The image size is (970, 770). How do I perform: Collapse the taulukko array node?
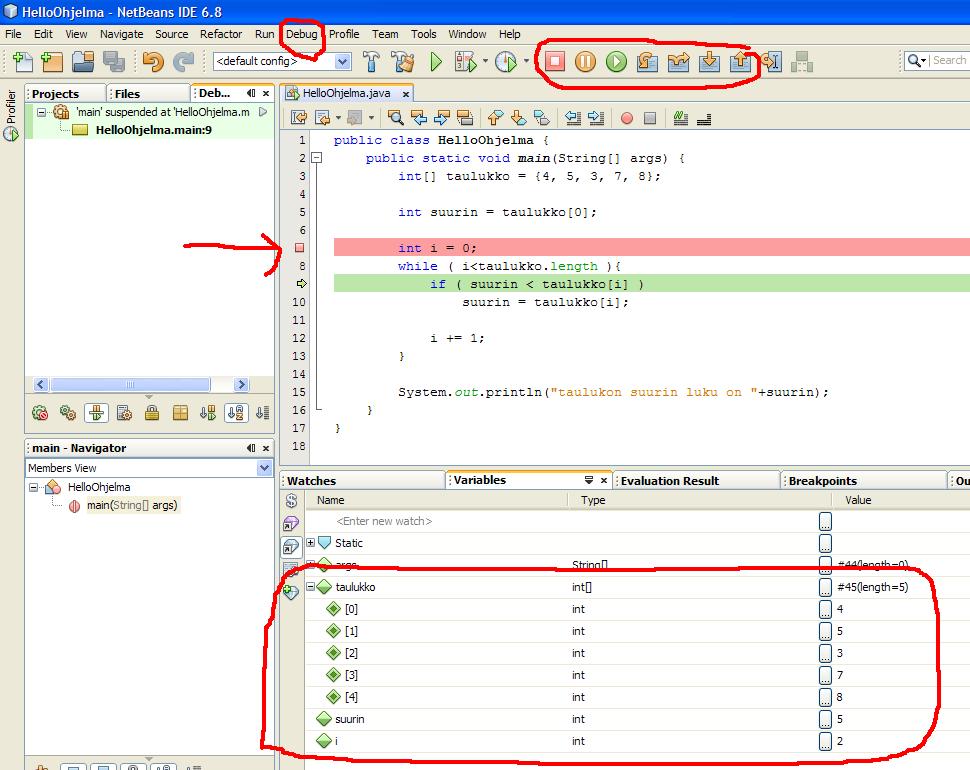point(311,587)
